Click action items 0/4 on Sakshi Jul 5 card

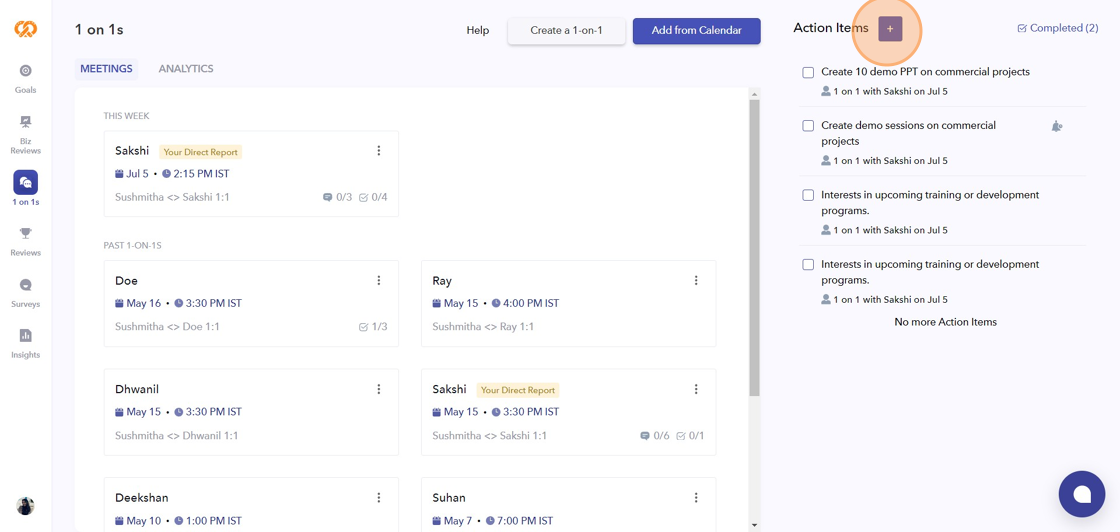[x=373, y=197]
